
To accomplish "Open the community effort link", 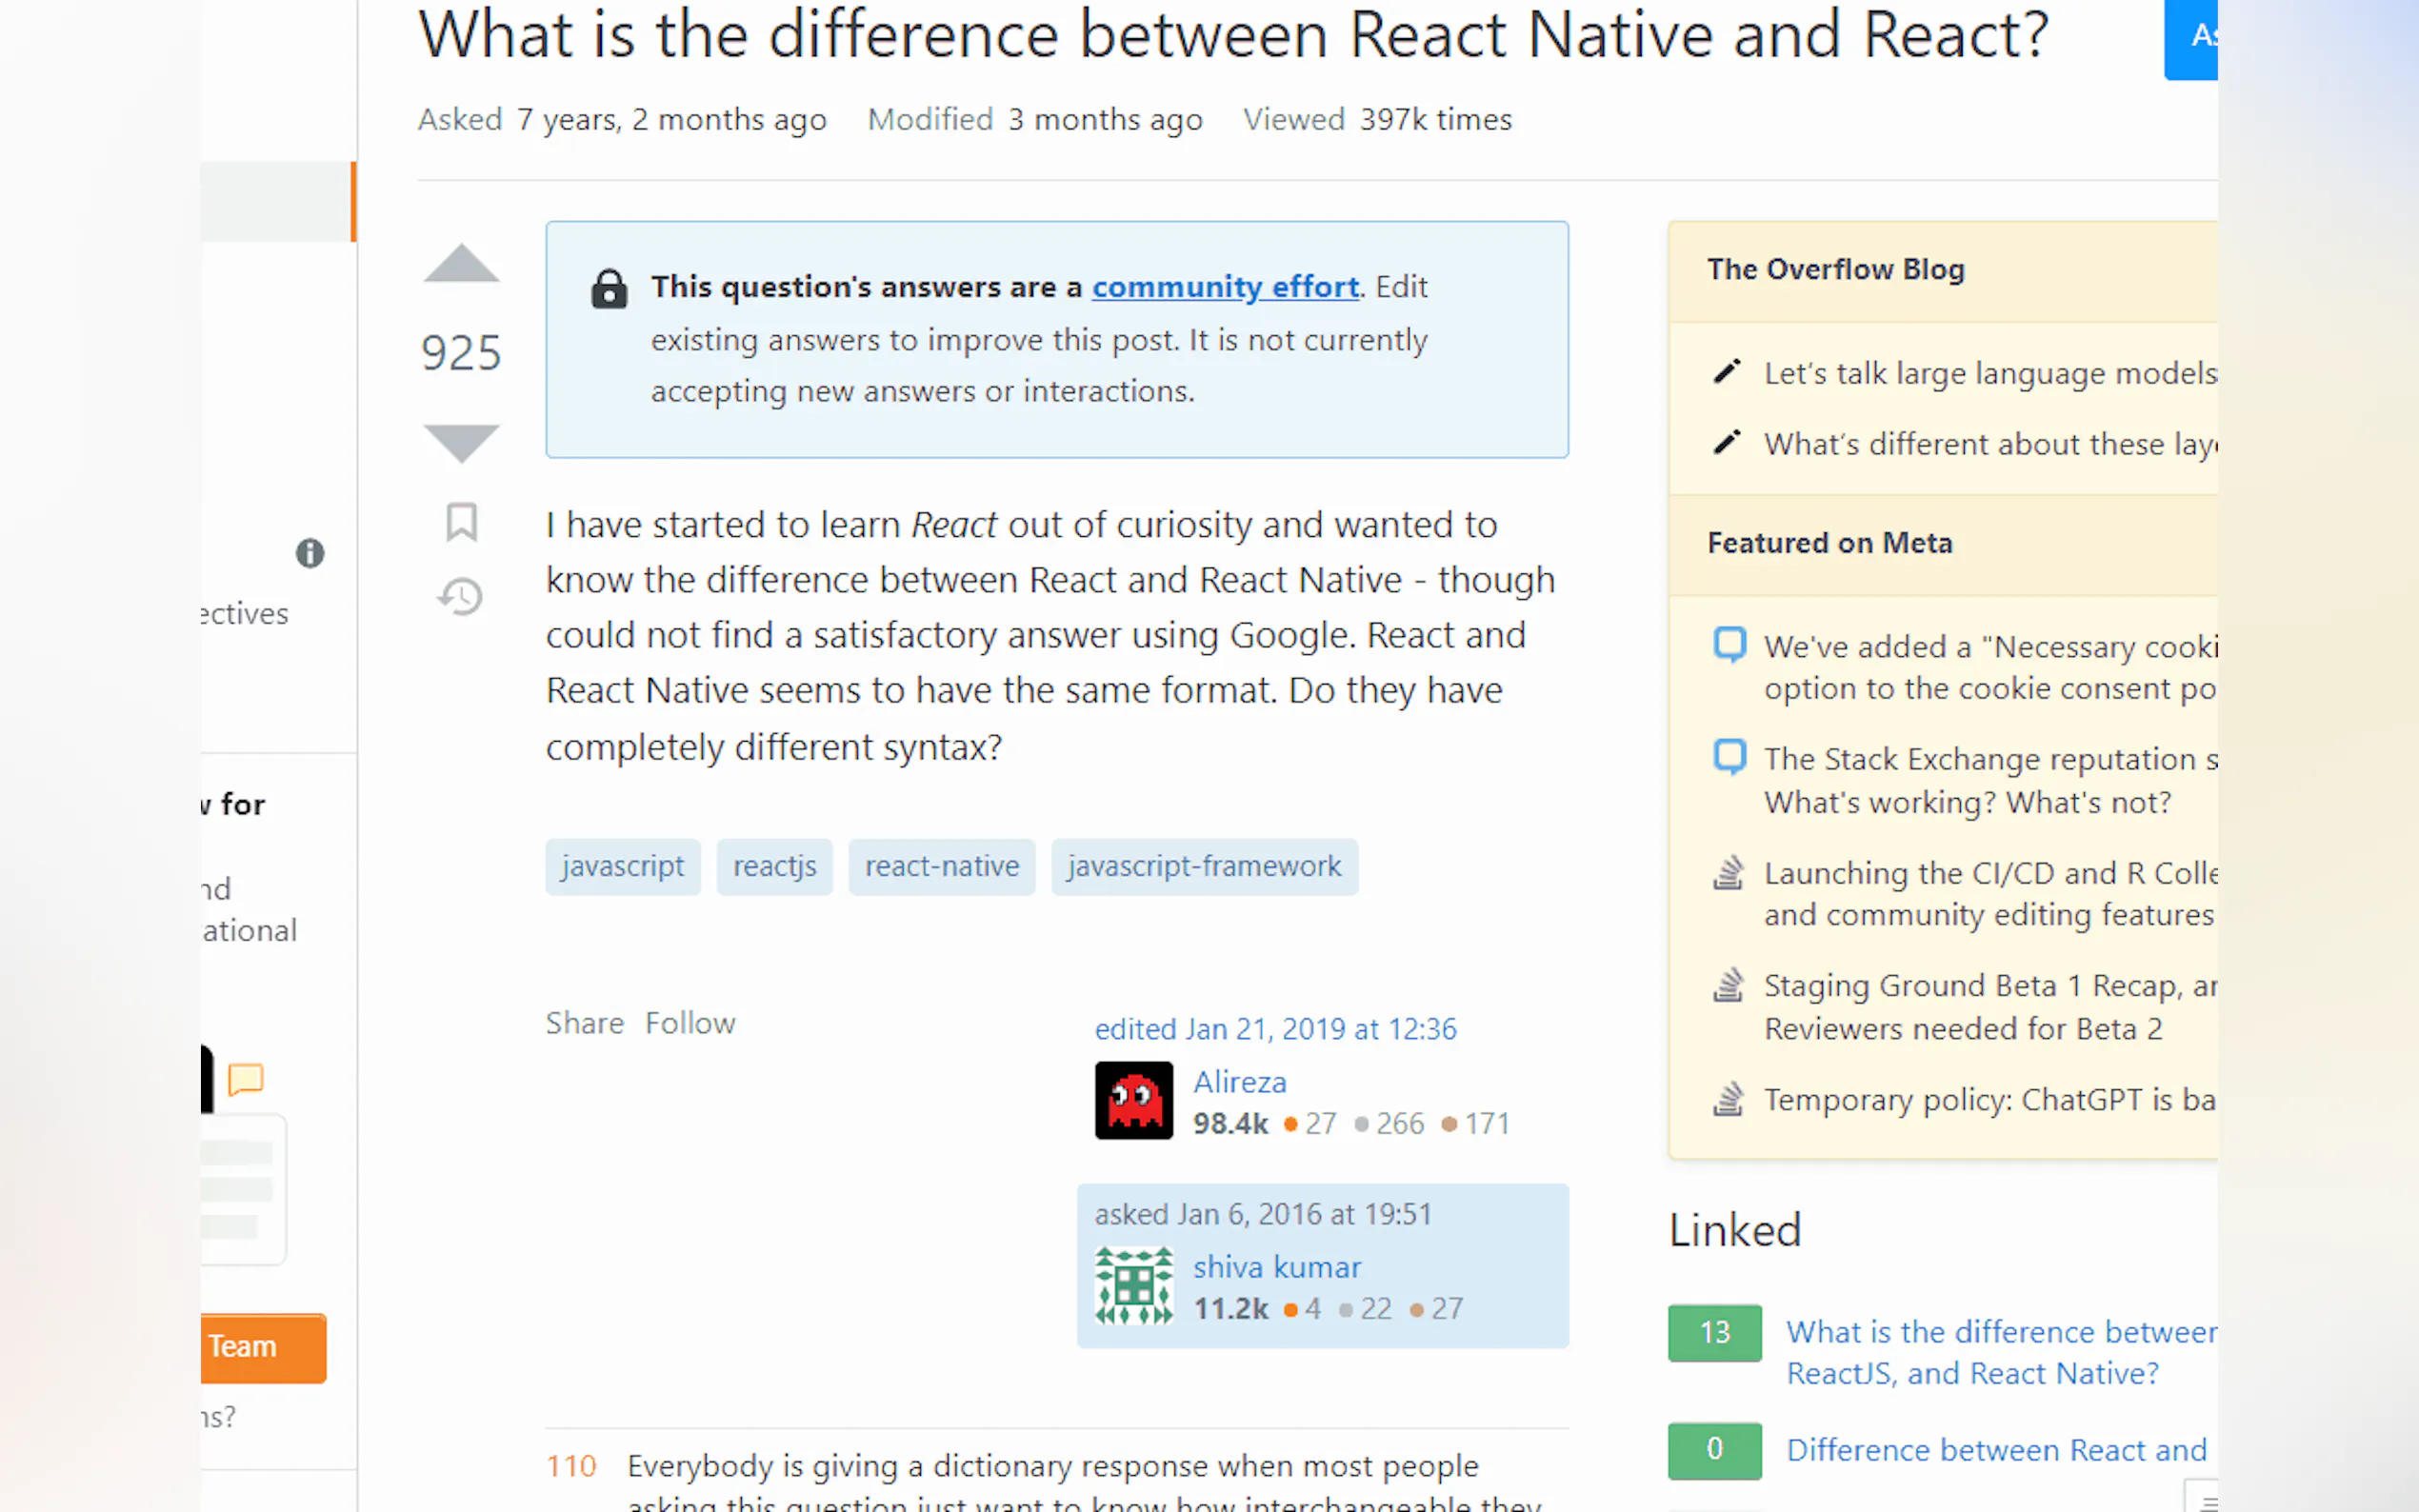I will (x=1225, y=287).
